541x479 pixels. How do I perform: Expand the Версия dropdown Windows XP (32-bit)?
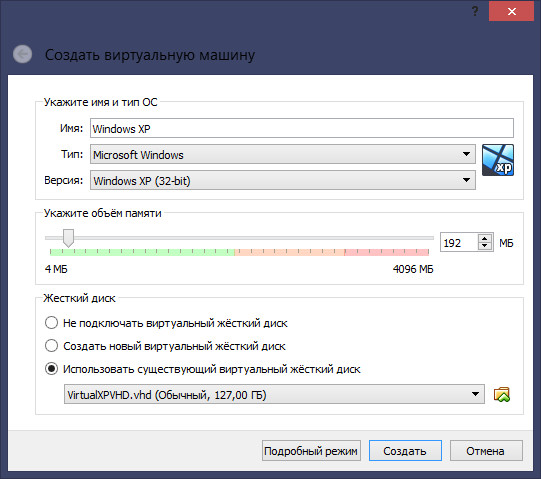[283, 180]
